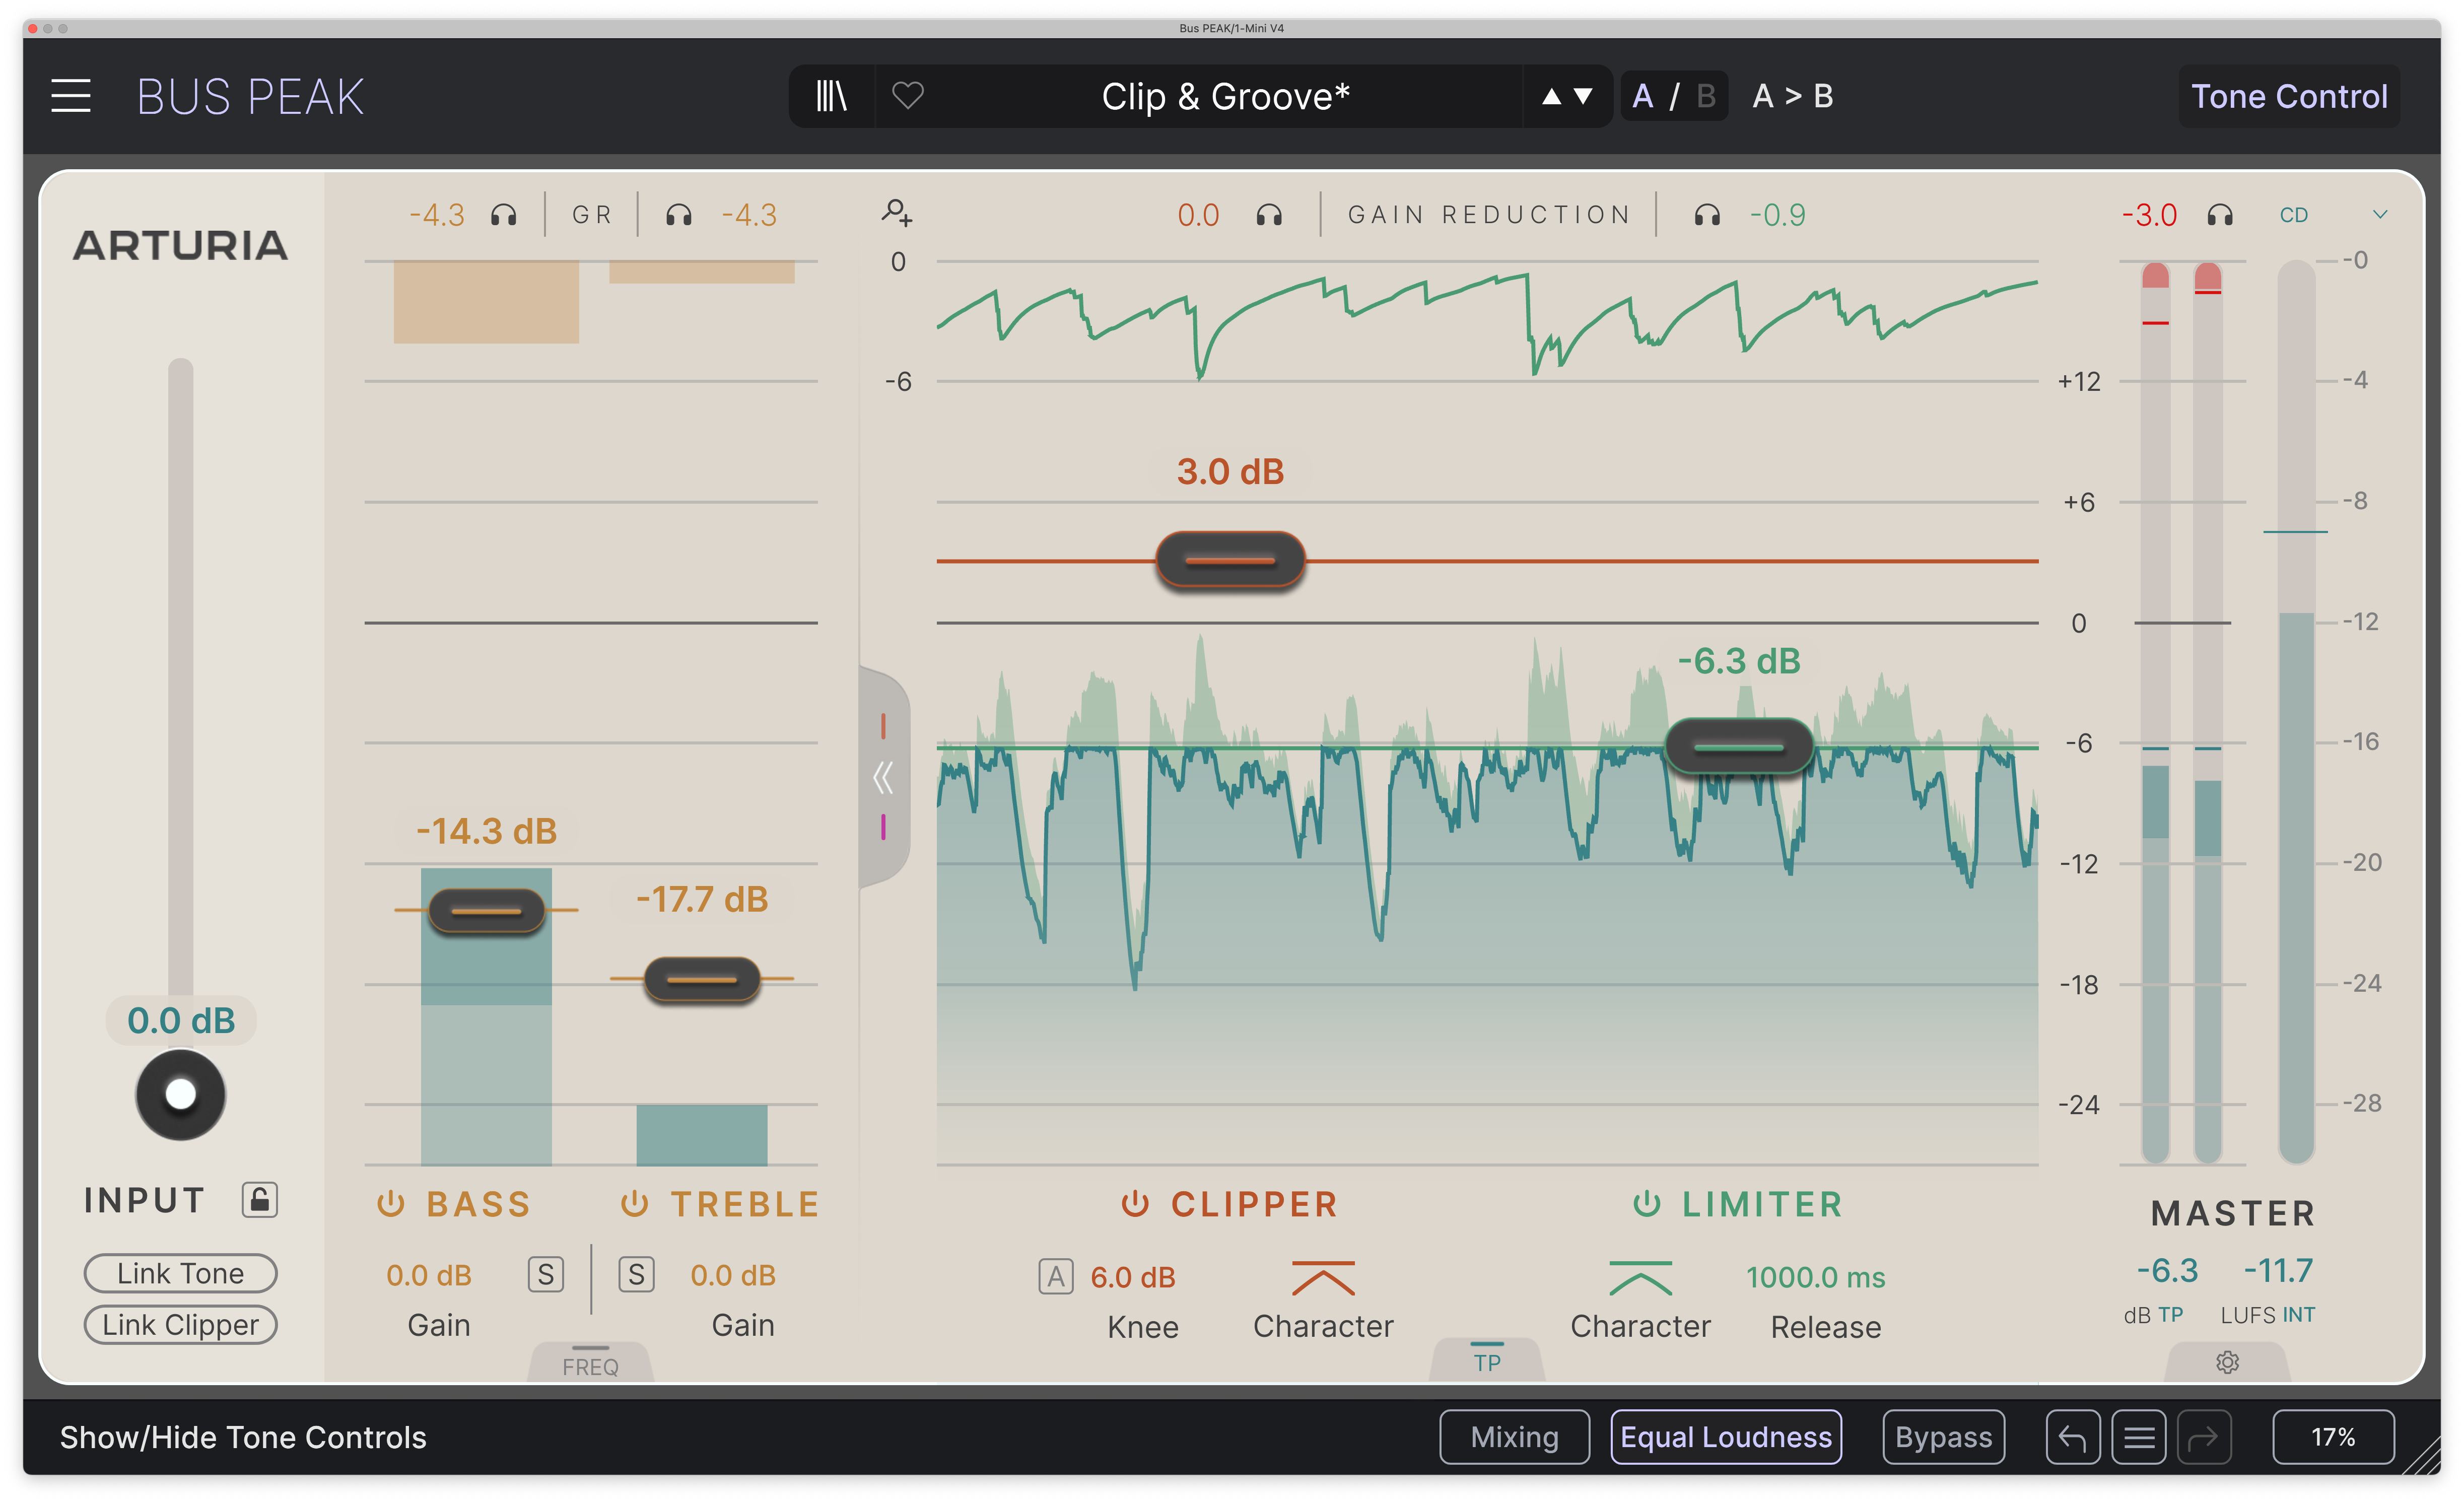Toggle the input lock icon
2464x1502 pixels.
(x=259, y=1199)
